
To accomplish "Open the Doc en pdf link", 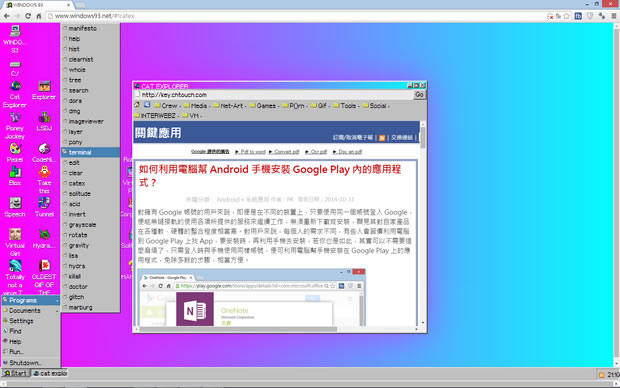I will (x=347, y=151).
